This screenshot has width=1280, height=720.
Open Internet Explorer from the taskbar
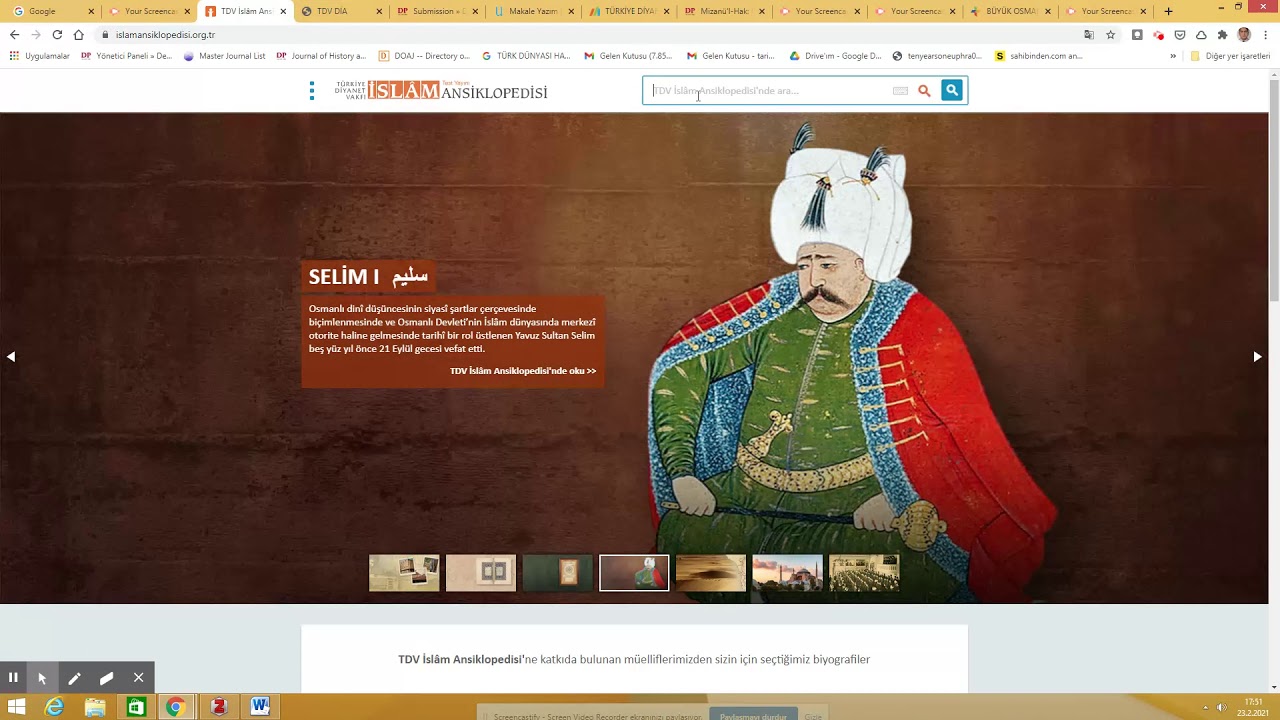tap(55, 707)
